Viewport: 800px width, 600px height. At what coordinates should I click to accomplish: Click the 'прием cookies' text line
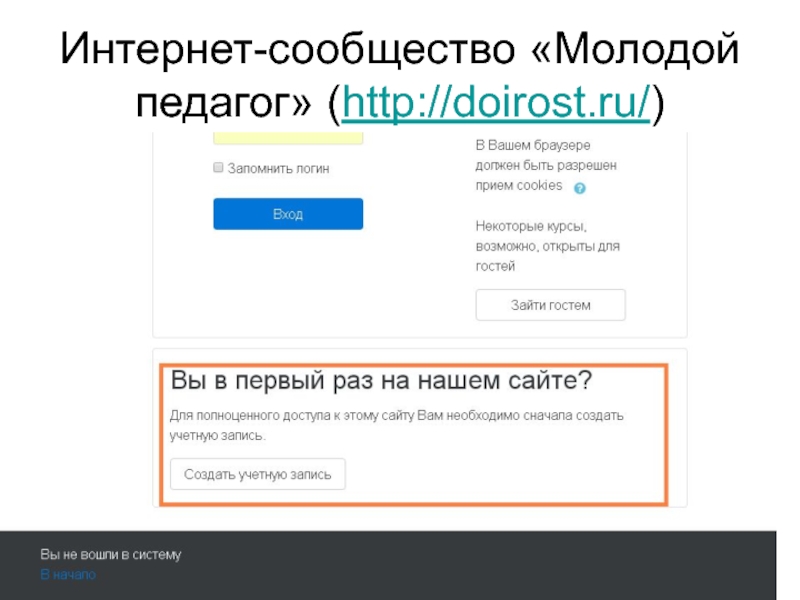(518, 186)
